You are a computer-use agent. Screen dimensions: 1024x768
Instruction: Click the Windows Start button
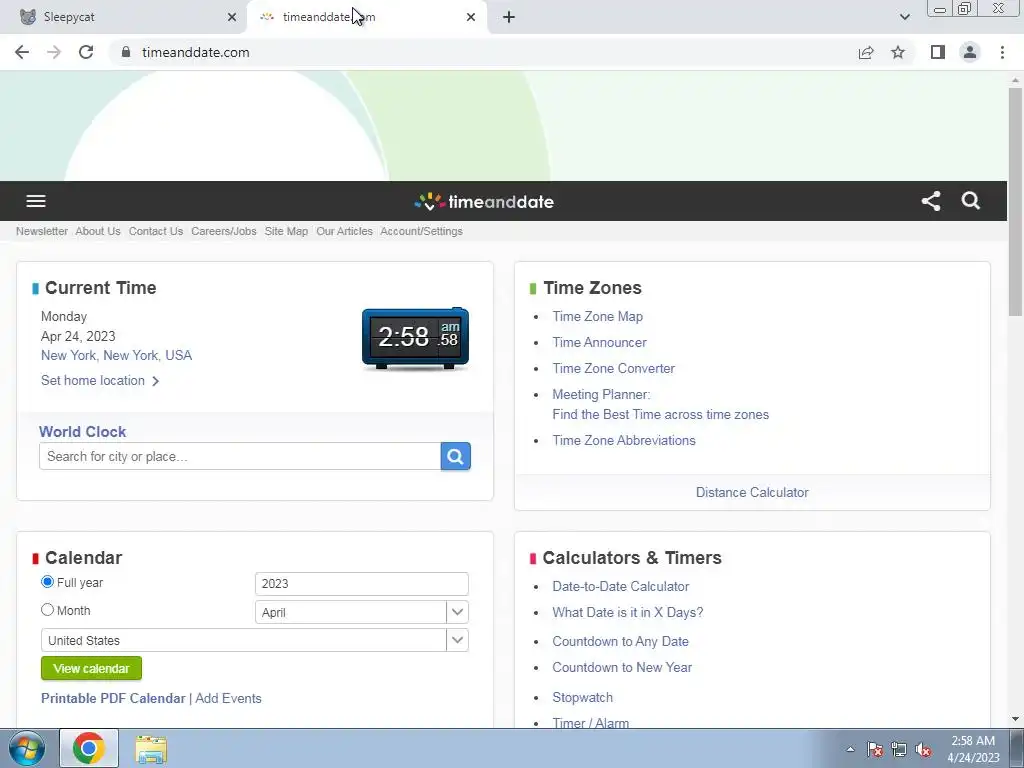[27, 748]
